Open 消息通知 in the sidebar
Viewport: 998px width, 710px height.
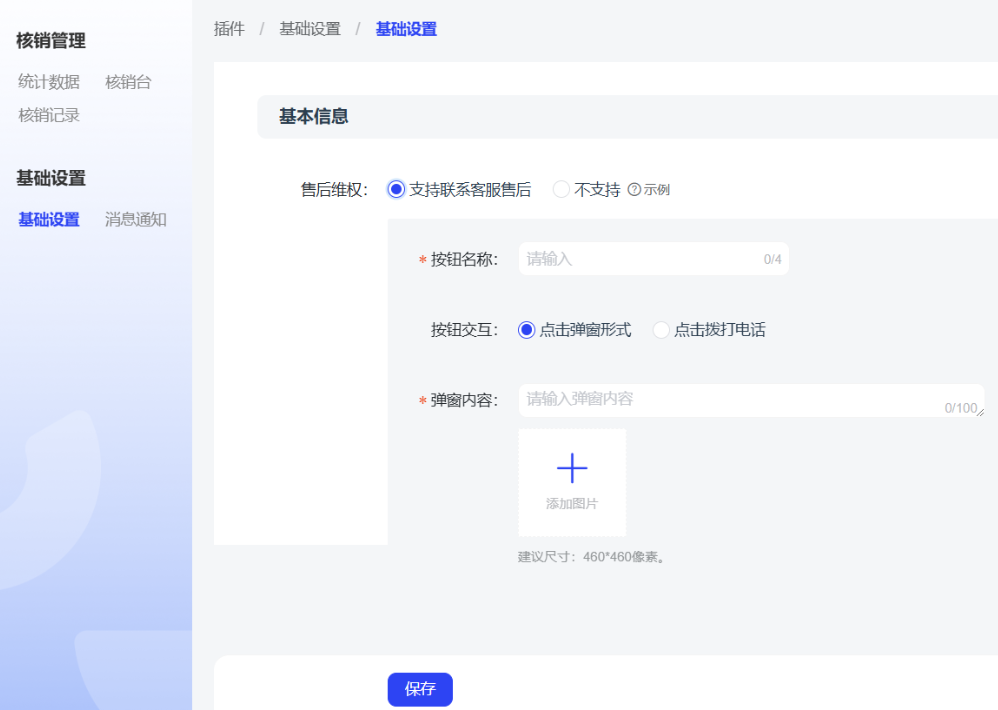click(x=135, y=220)
